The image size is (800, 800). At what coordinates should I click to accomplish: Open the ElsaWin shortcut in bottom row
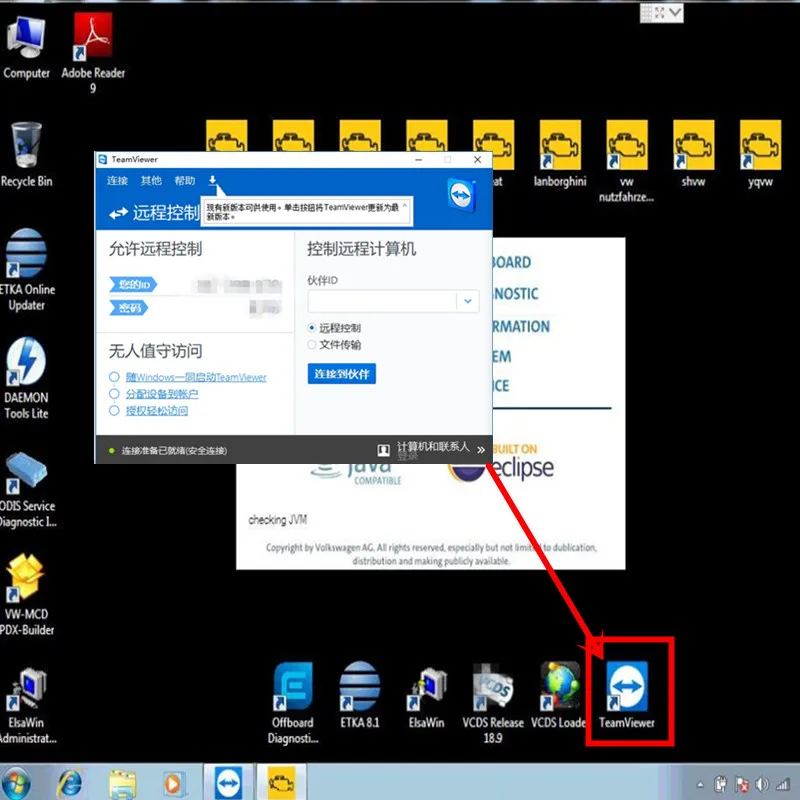pyautogui.click(x=427, y=697)
